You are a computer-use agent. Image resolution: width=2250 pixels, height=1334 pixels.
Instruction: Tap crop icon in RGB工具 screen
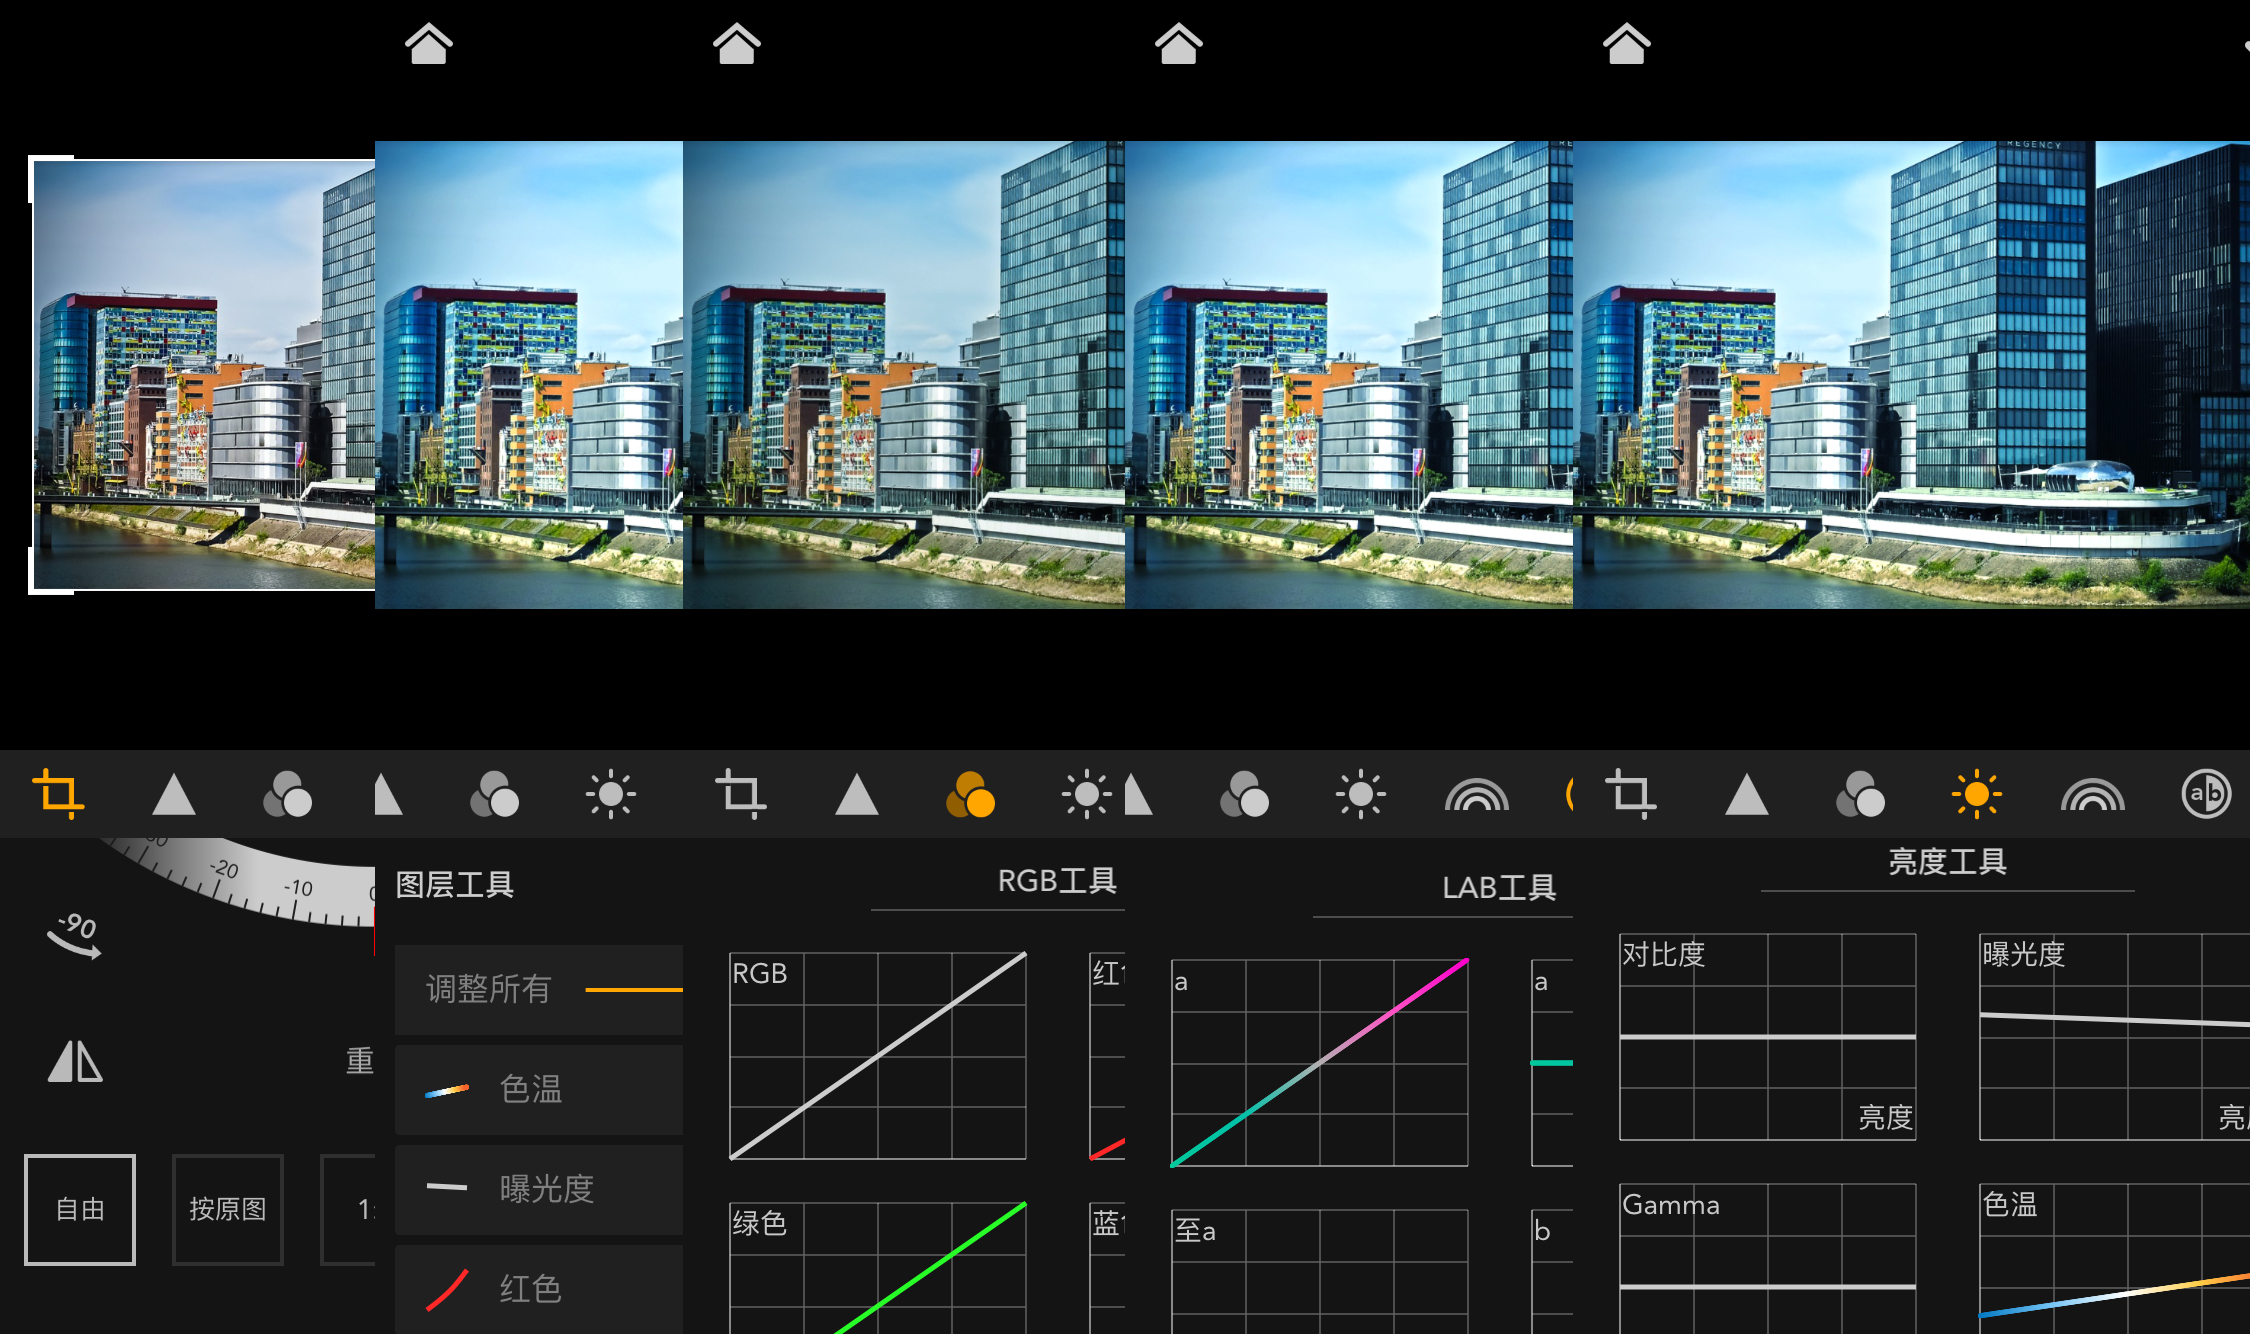(x=741, y=795)
